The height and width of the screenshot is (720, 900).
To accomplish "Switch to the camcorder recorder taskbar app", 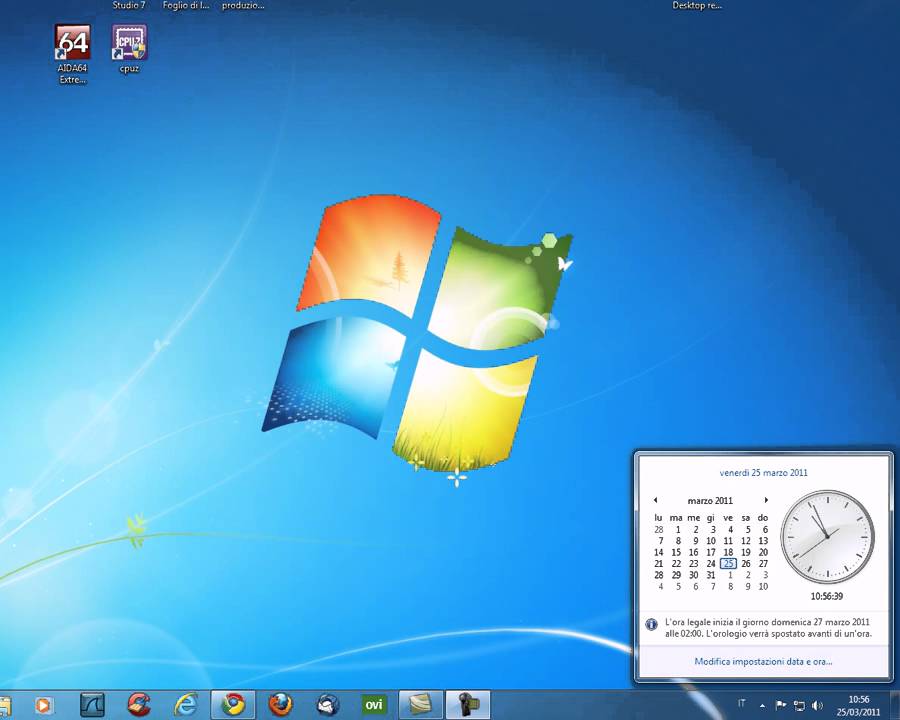I will [x=468, y=704].
